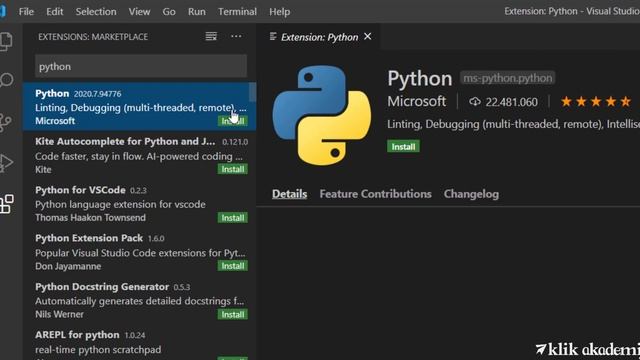Open the Search view in activity bar
This screenshot has width=640, height=360.
(x=6, y=80)
